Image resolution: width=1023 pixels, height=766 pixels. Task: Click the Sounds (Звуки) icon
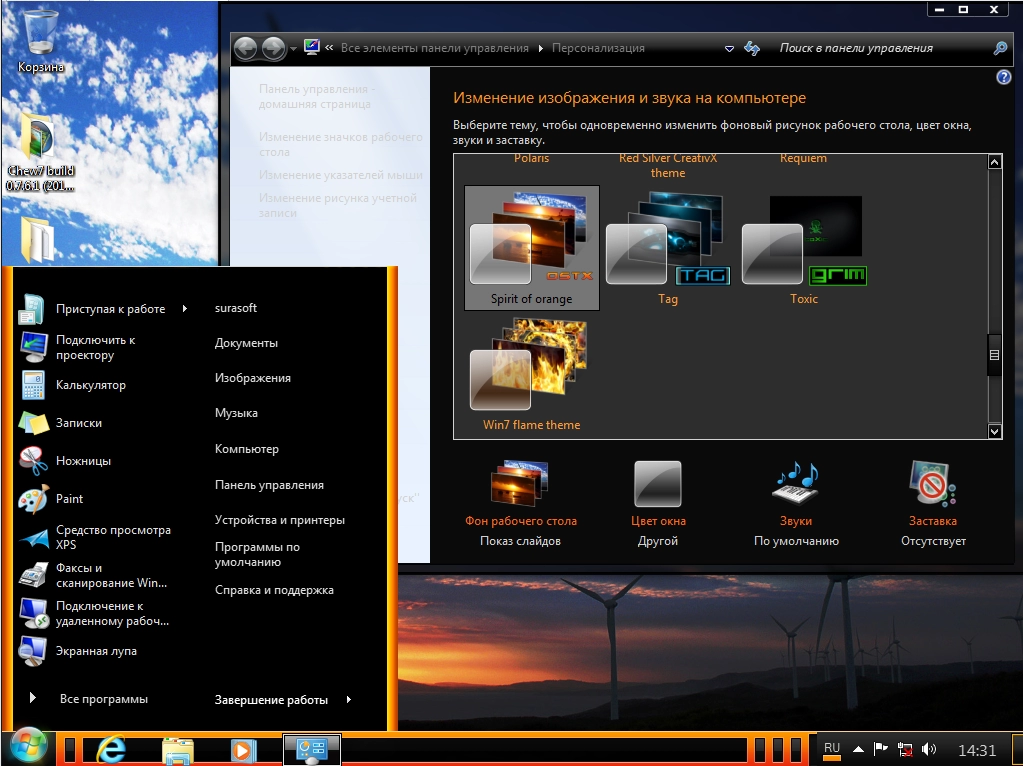795,486
